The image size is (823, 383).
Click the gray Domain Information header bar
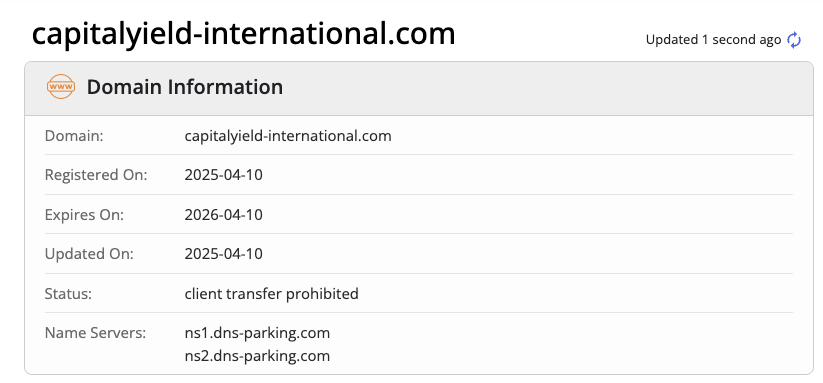419,88
